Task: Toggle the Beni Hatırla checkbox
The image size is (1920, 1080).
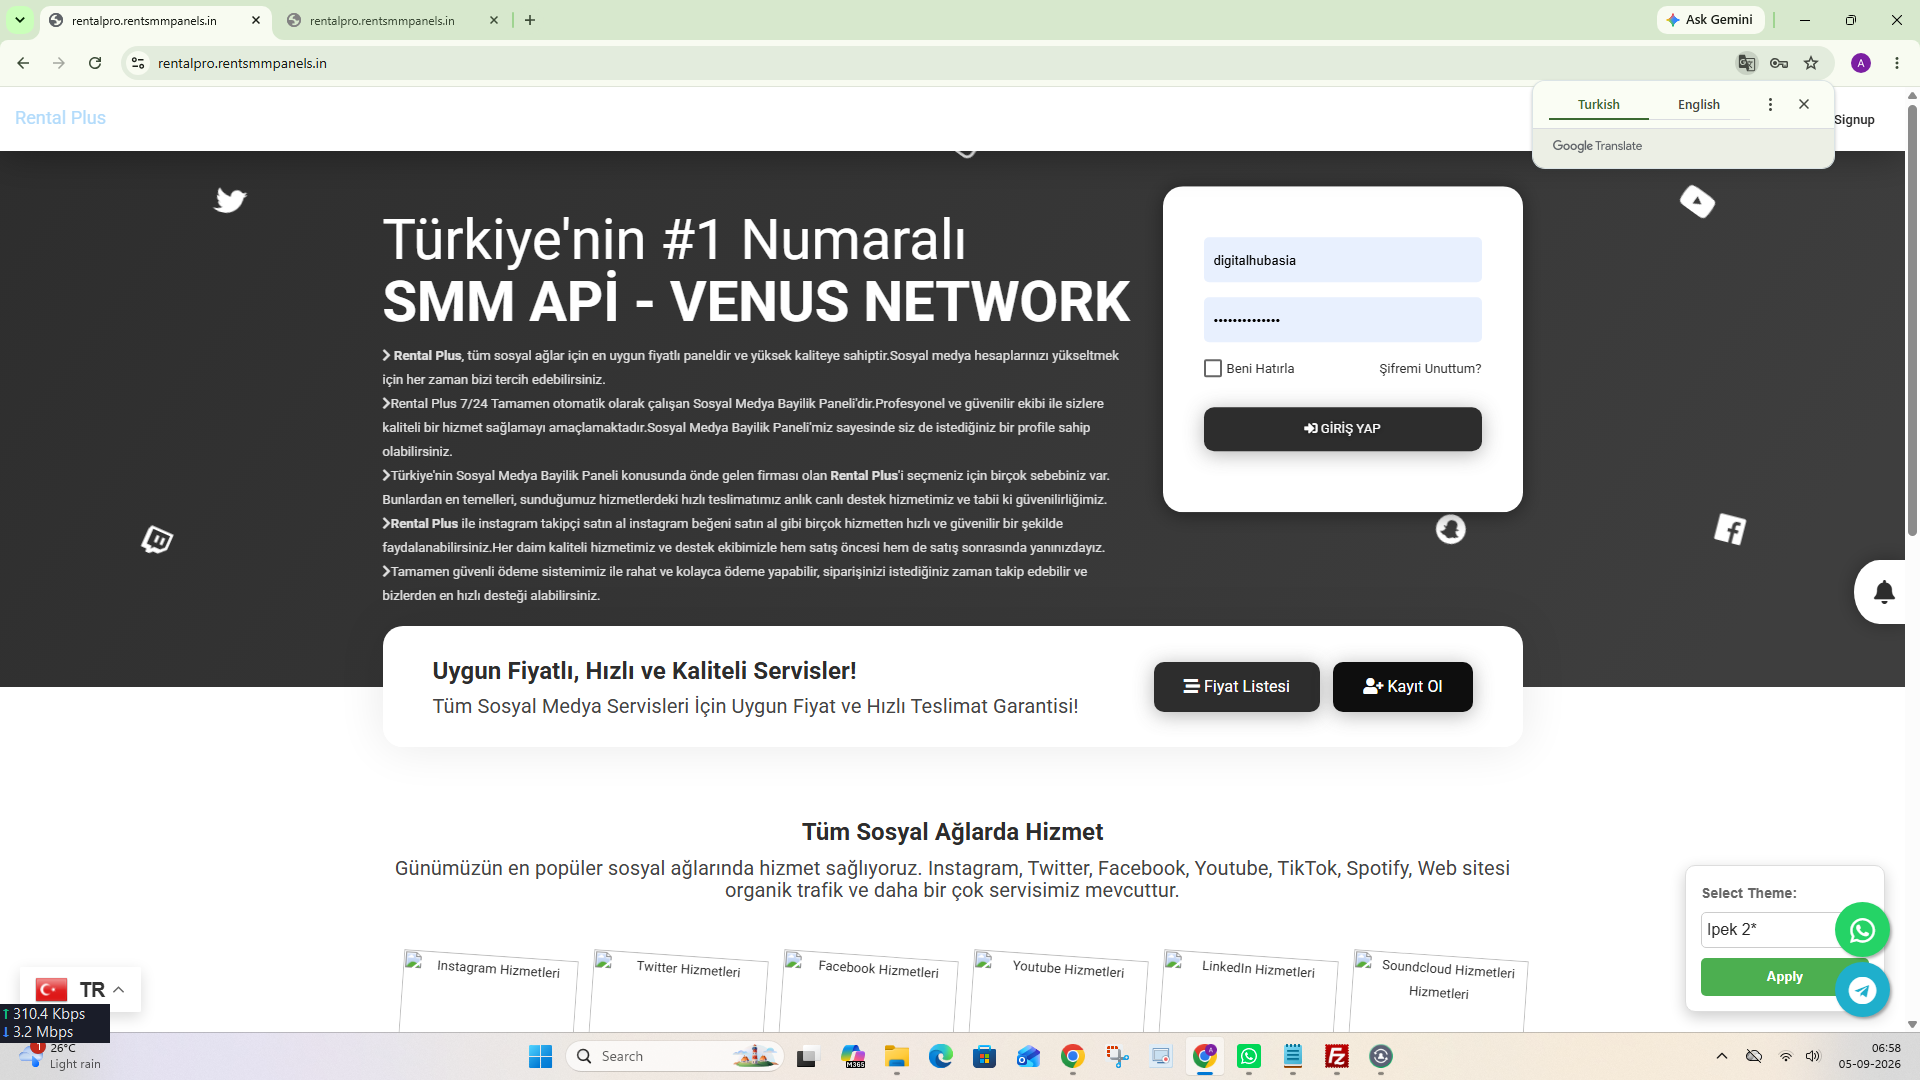Action: [x=1213, y=368]
